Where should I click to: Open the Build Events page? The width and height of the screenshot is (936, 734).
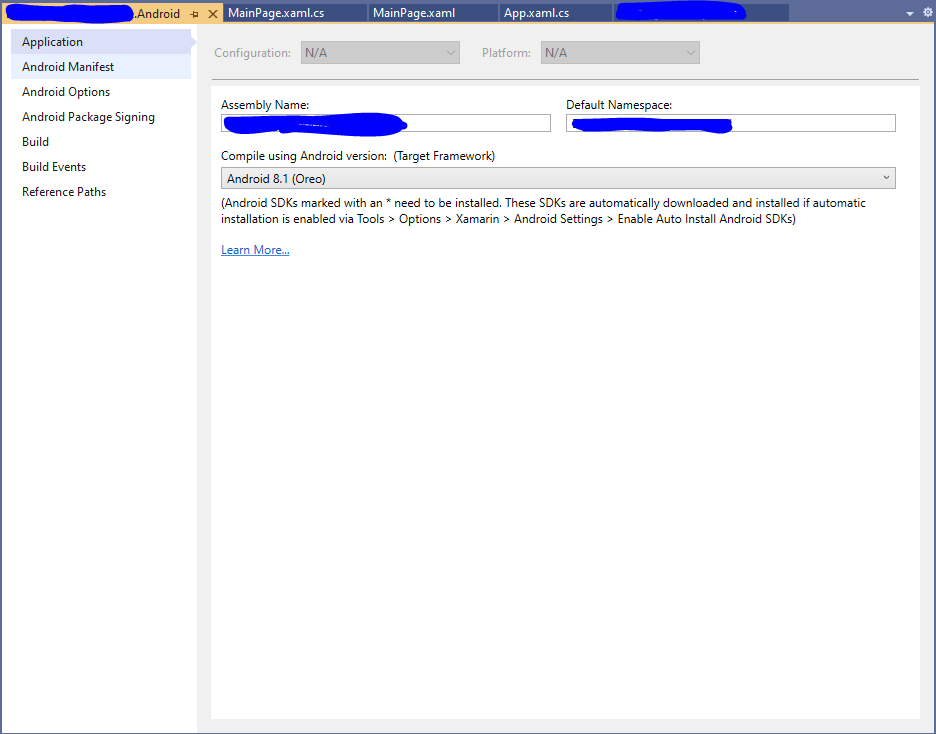coord(101,167)
